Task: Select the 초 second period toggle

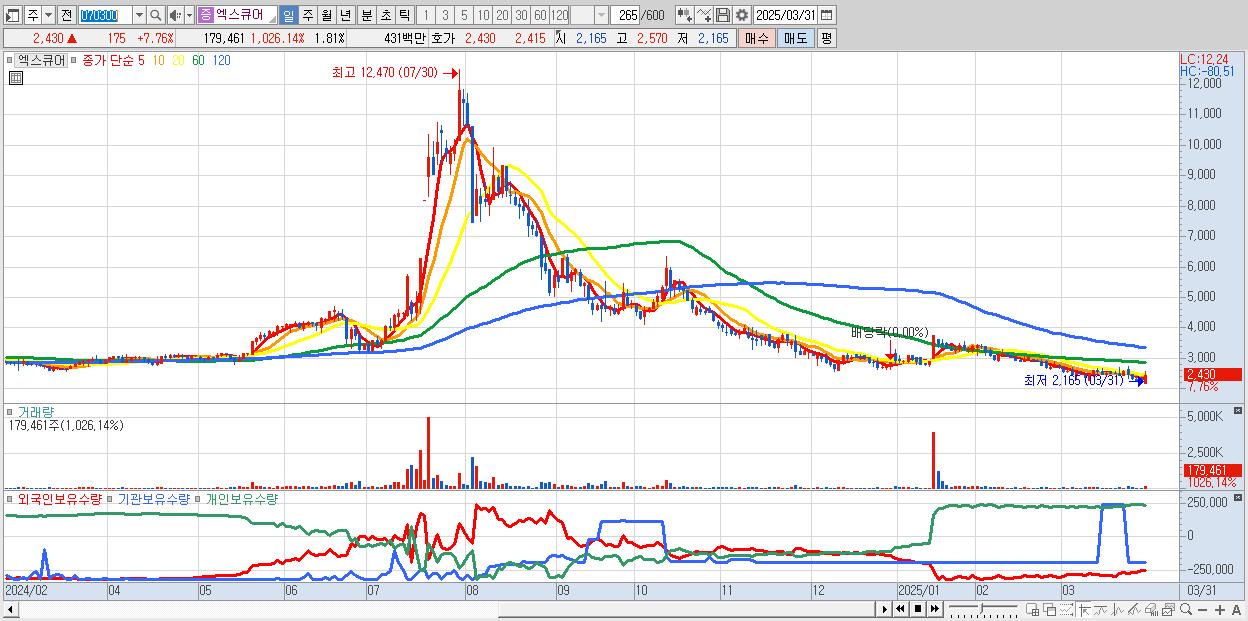Action: [x=386, y=15]
